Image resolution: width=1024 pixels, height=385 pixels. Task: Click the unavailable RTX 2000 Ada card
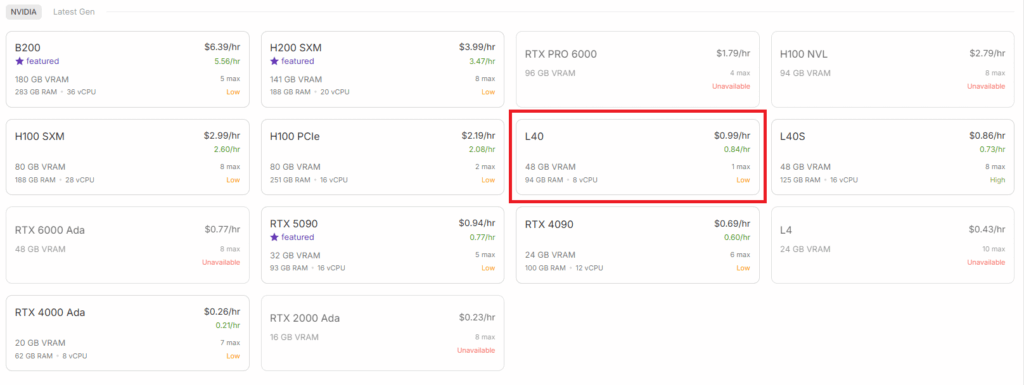pyautogui.click(x=383, y=333)
